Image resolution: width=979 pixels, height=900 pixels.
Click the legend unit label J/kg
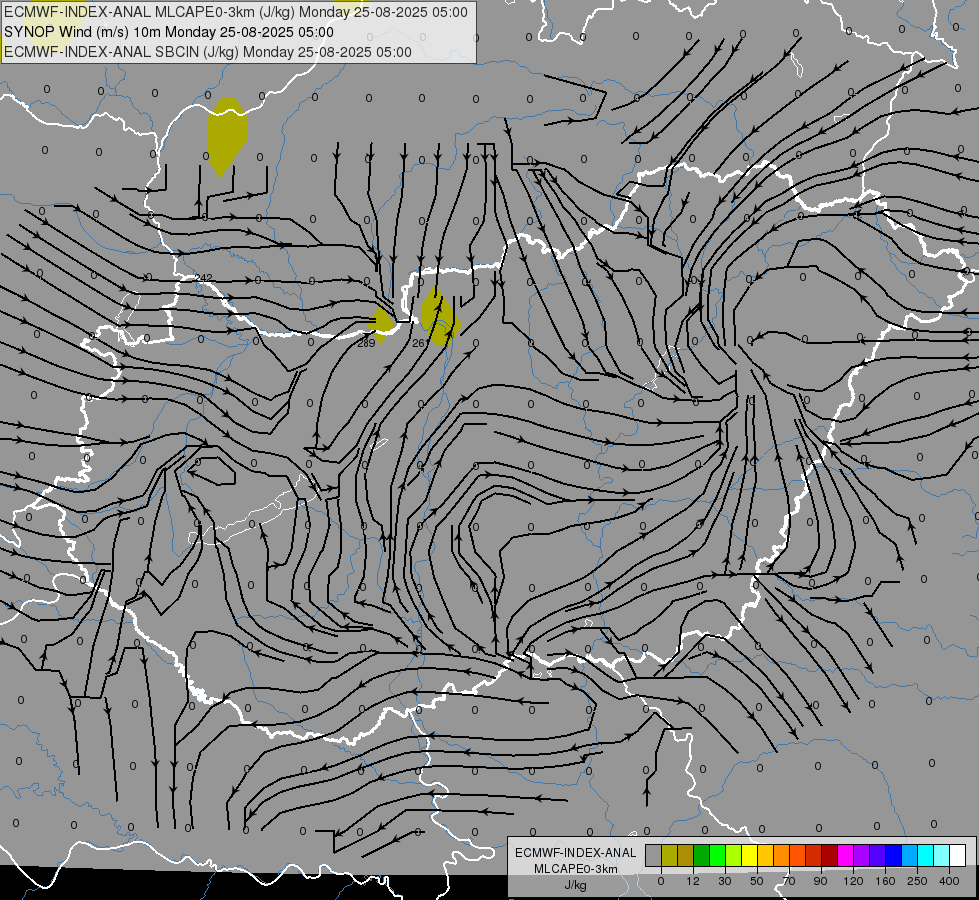click(576, 885)
